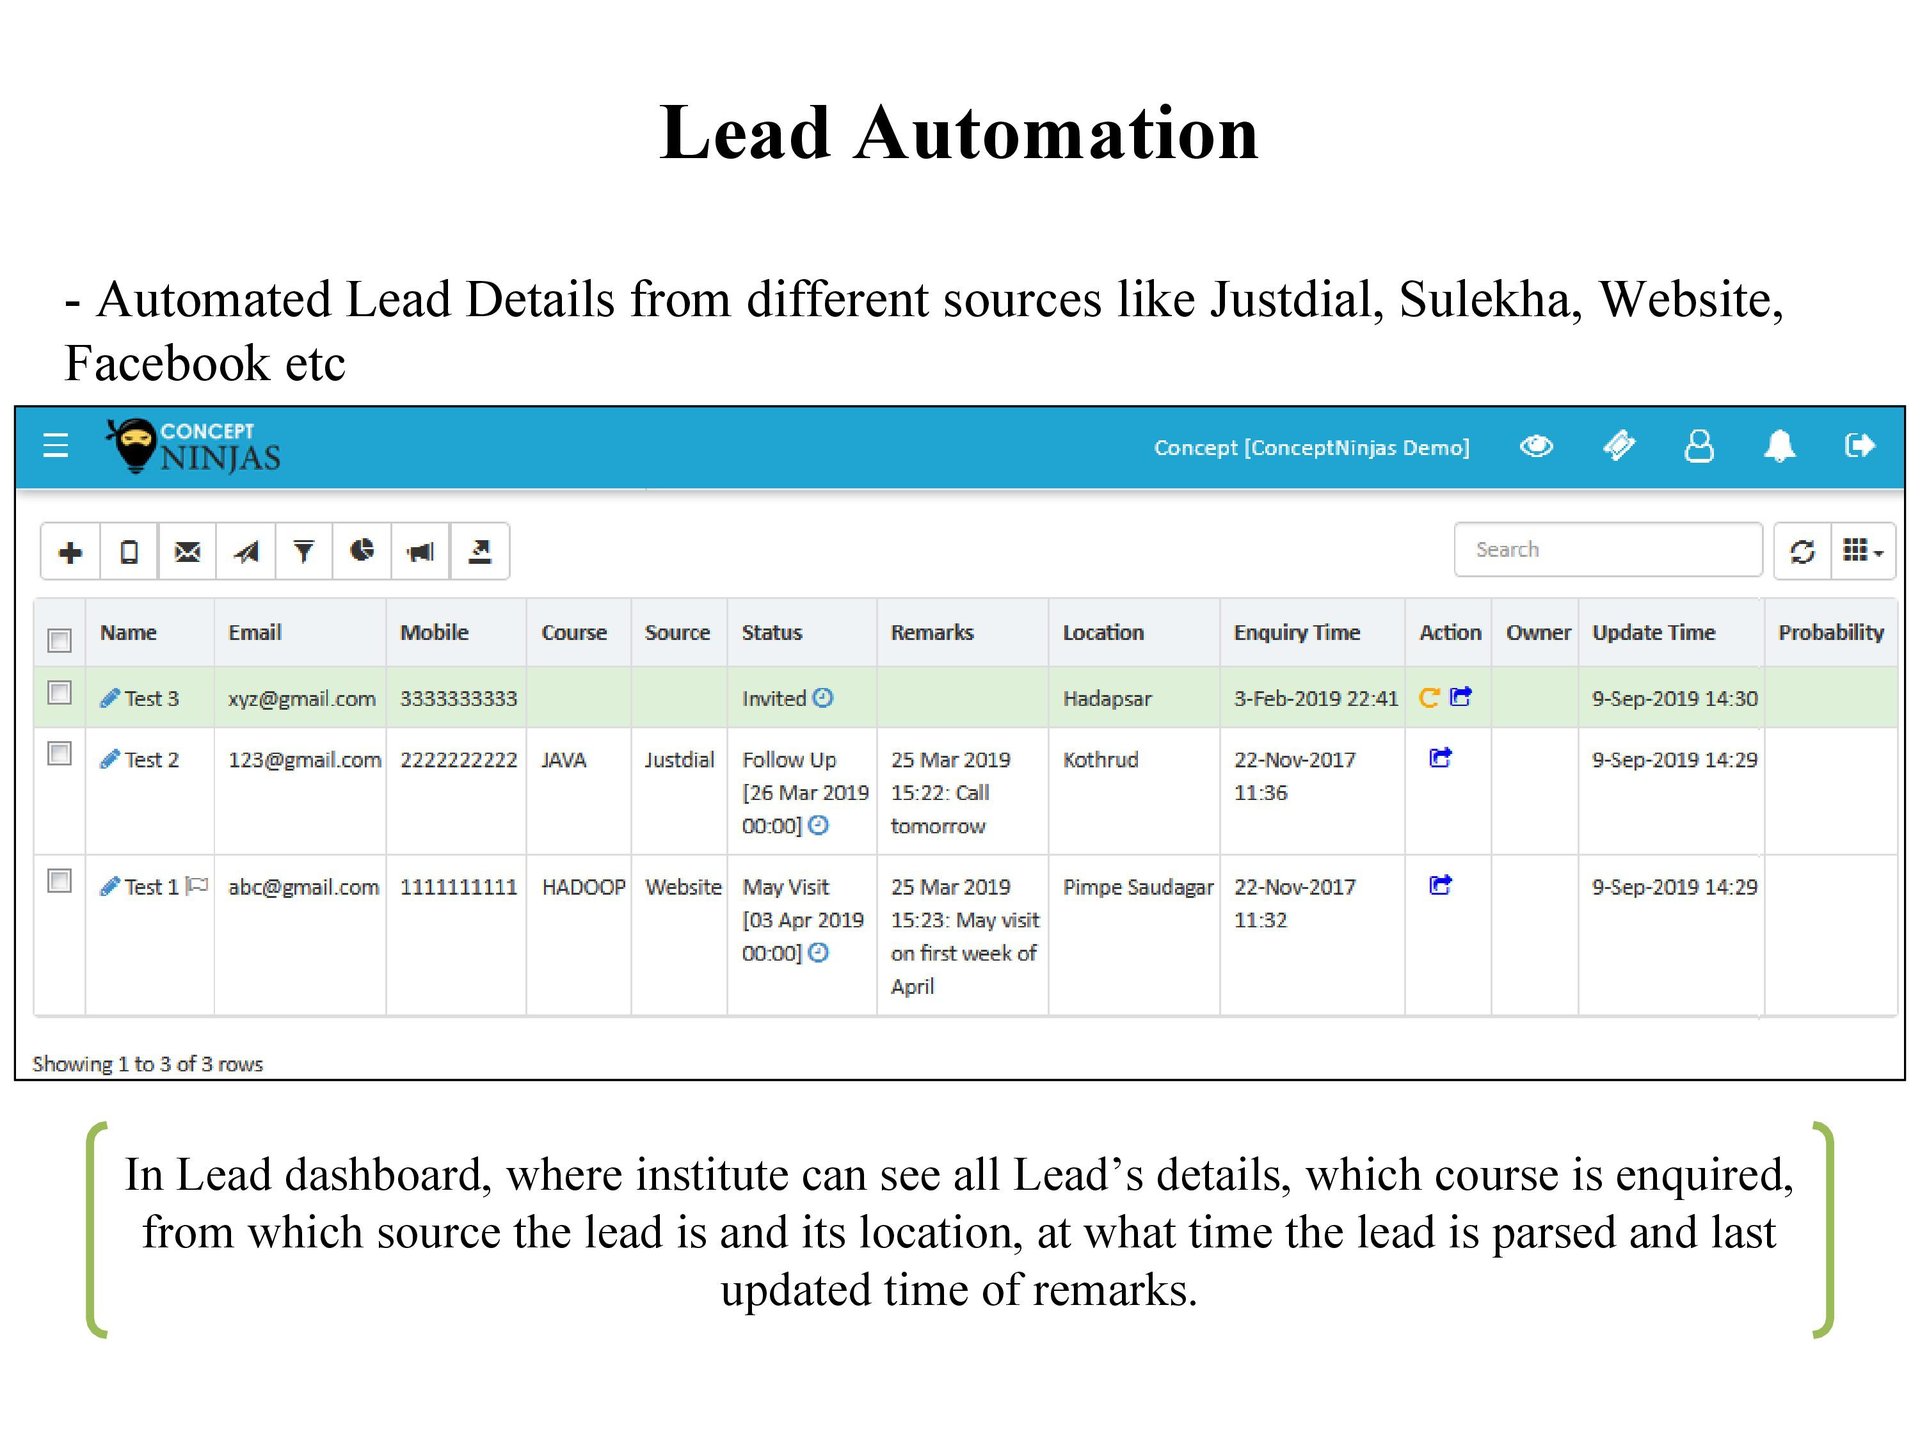Click into the Search input field
Screen dimensions: 1920x1440
tap(1607, 550)
